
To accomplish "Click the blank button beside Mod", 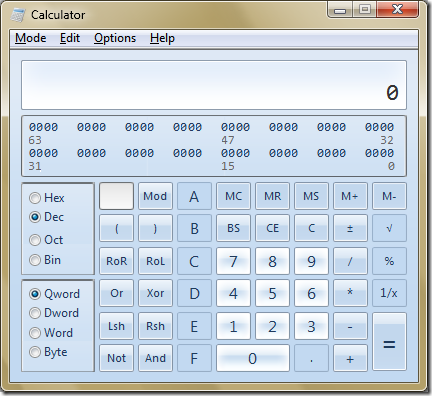I will (x=116, y=196).
